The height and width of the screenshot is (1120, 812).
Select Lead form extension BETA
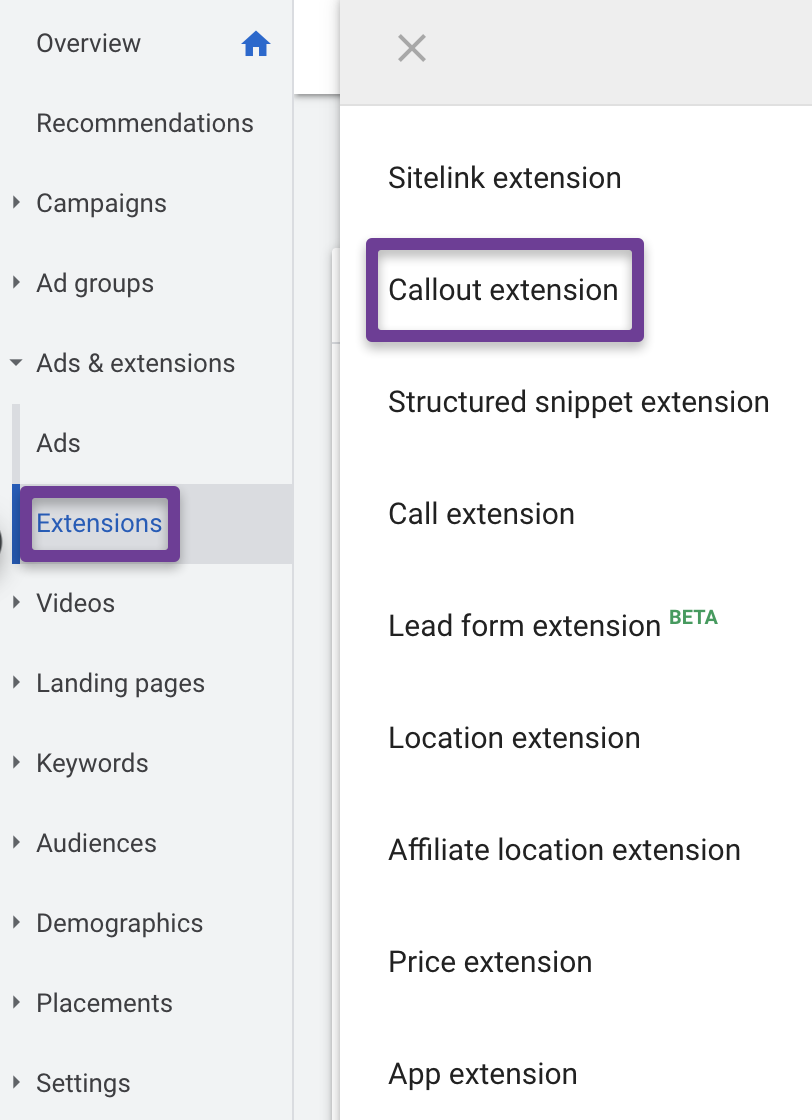coord(553,624)
